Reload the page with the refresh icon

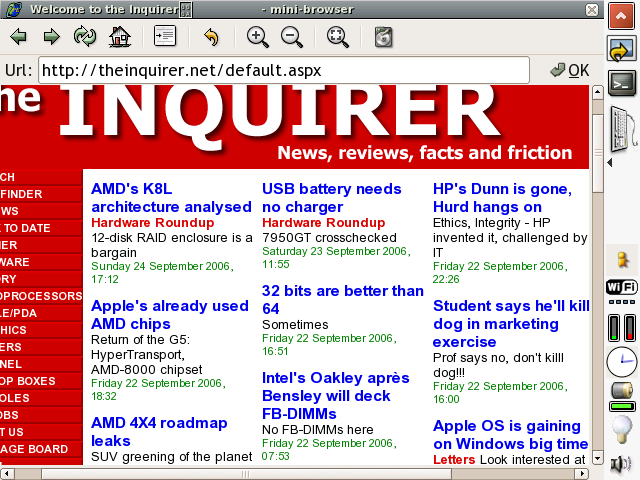pos(85,37)
